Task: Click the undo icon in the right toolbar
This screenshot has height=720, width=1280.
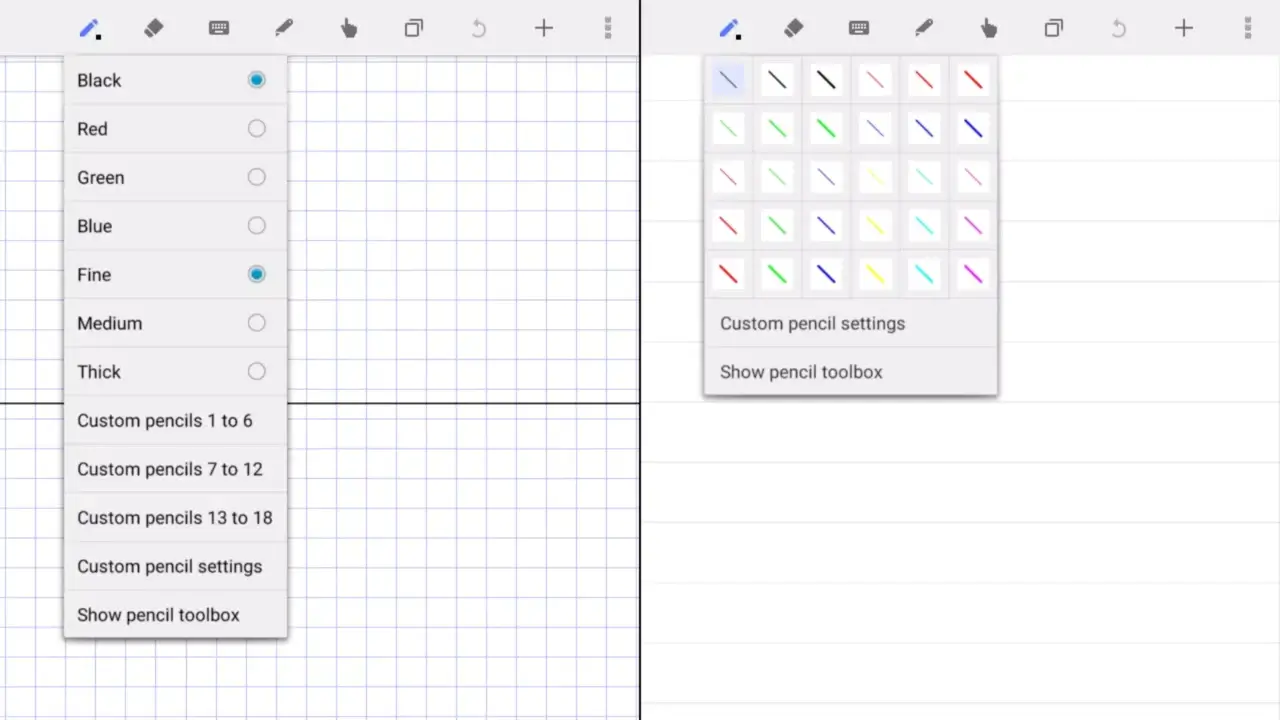Action: click(x=1118, y=28)
